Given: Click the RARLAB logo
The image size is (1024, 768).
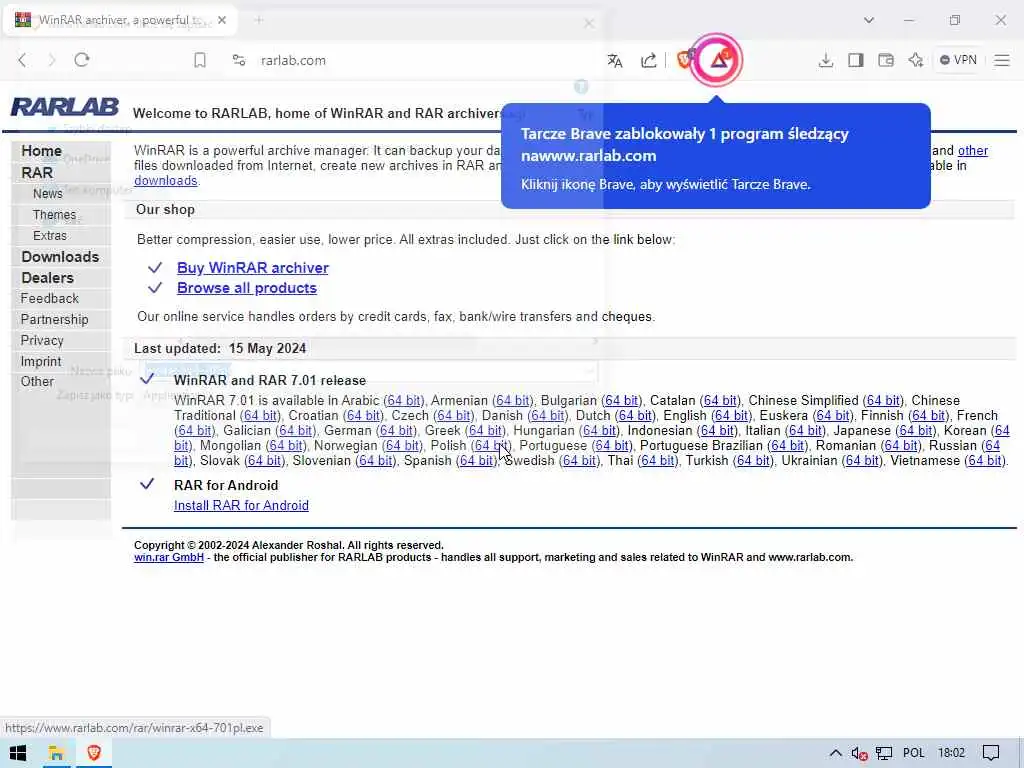Looking at the screenshot, I should pyautogui.click(x=65, y=106).
